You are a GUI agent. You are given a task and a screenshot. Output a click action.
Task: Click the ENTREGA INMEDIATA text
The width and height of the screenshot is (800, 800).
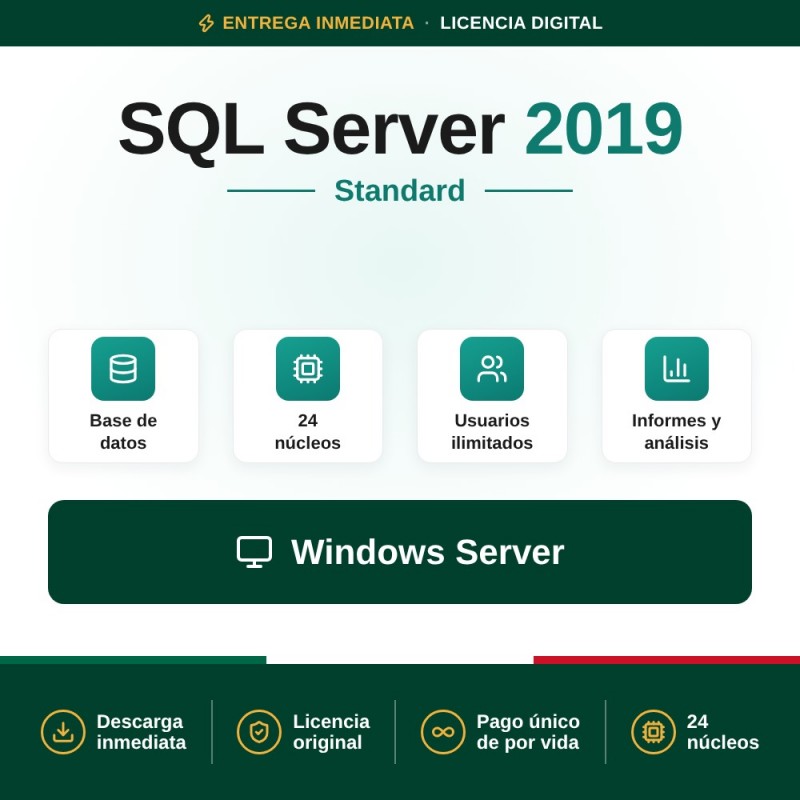click(318, 23)
